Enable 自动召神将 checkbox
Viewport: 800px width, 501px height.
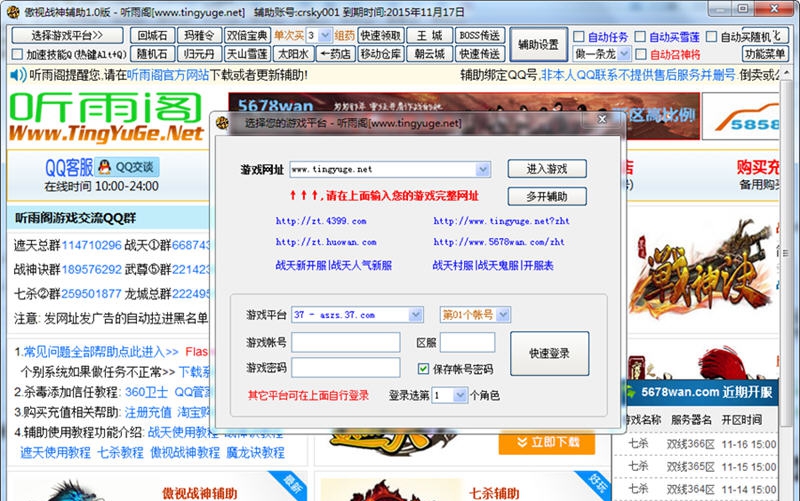(x=641, y=54)
